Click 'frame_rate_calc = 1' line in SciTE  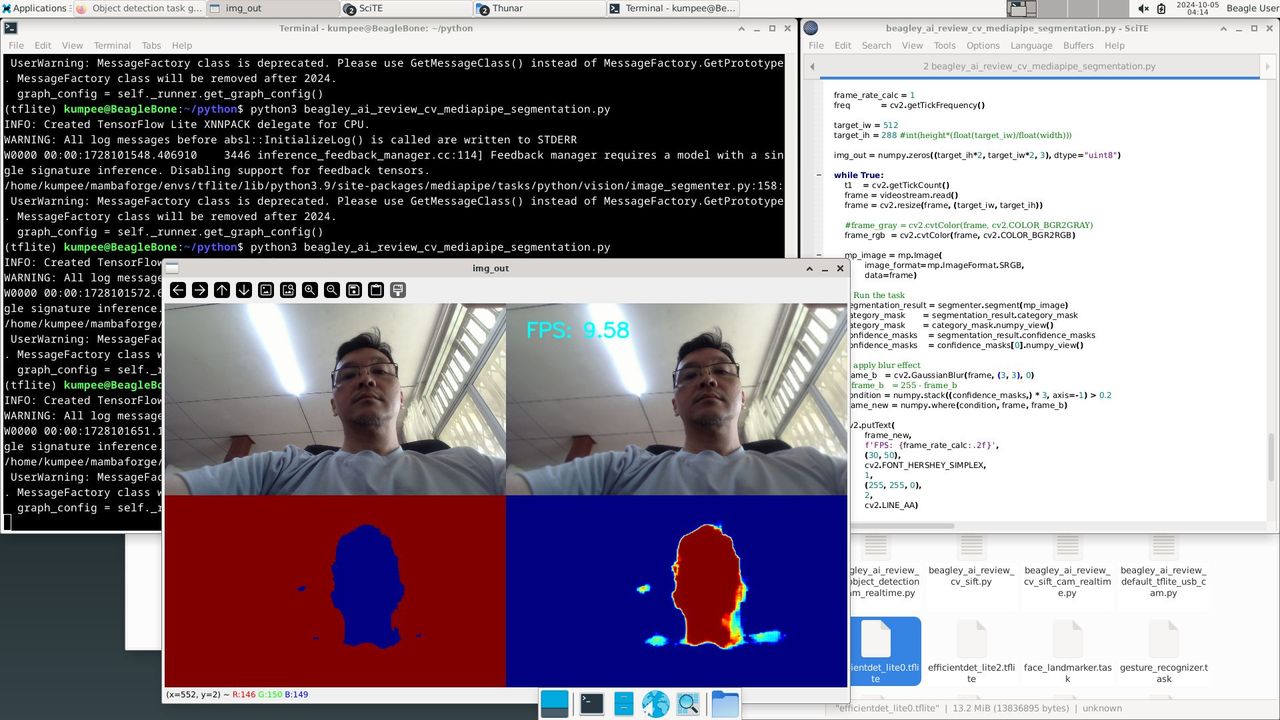[x=874, y=95]
